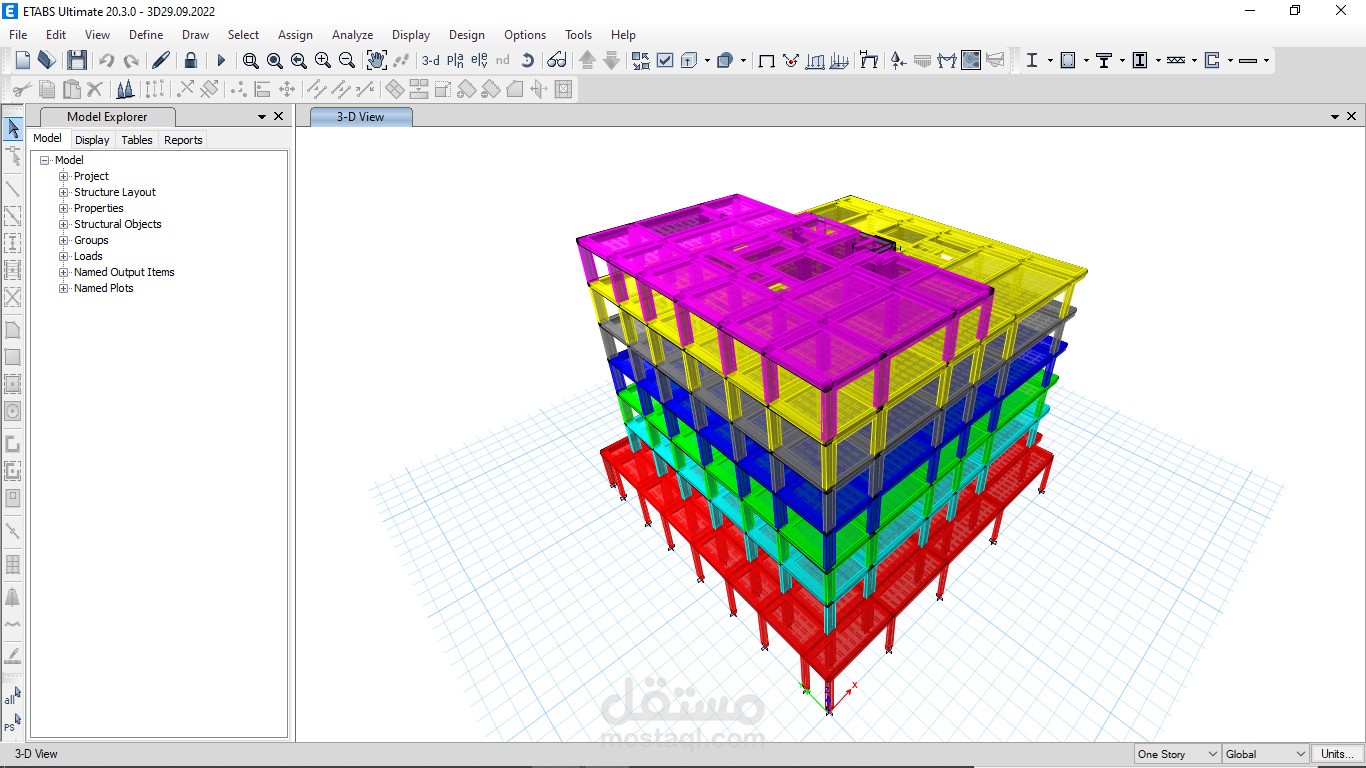Image resolution: width=1366 pixels, height=768 pixels.
Task: Set the 3-d view button
Action: pos(431,60)
